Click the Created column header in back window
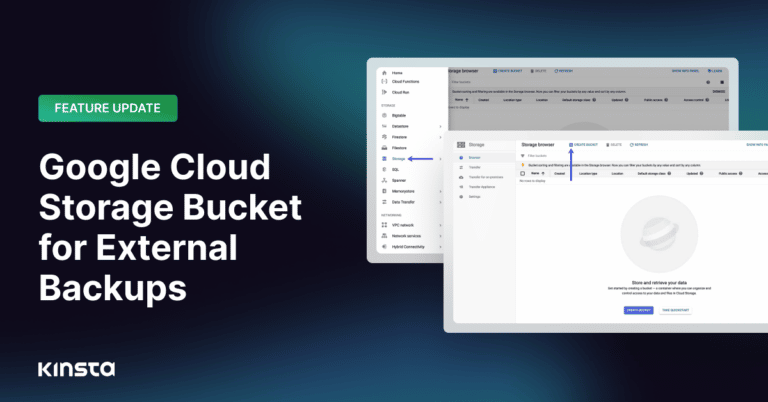The height and width of the screenshot is (402, 768). pyautogui.click(x=483, y=100)
